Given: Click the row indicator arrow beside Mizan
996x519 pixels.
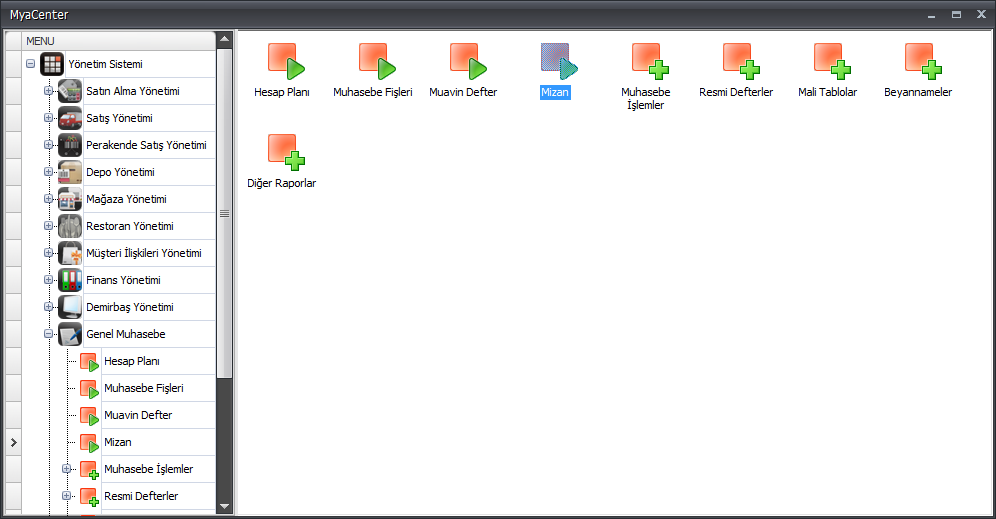Looking at the screenshot, I should tap(13, 442).
